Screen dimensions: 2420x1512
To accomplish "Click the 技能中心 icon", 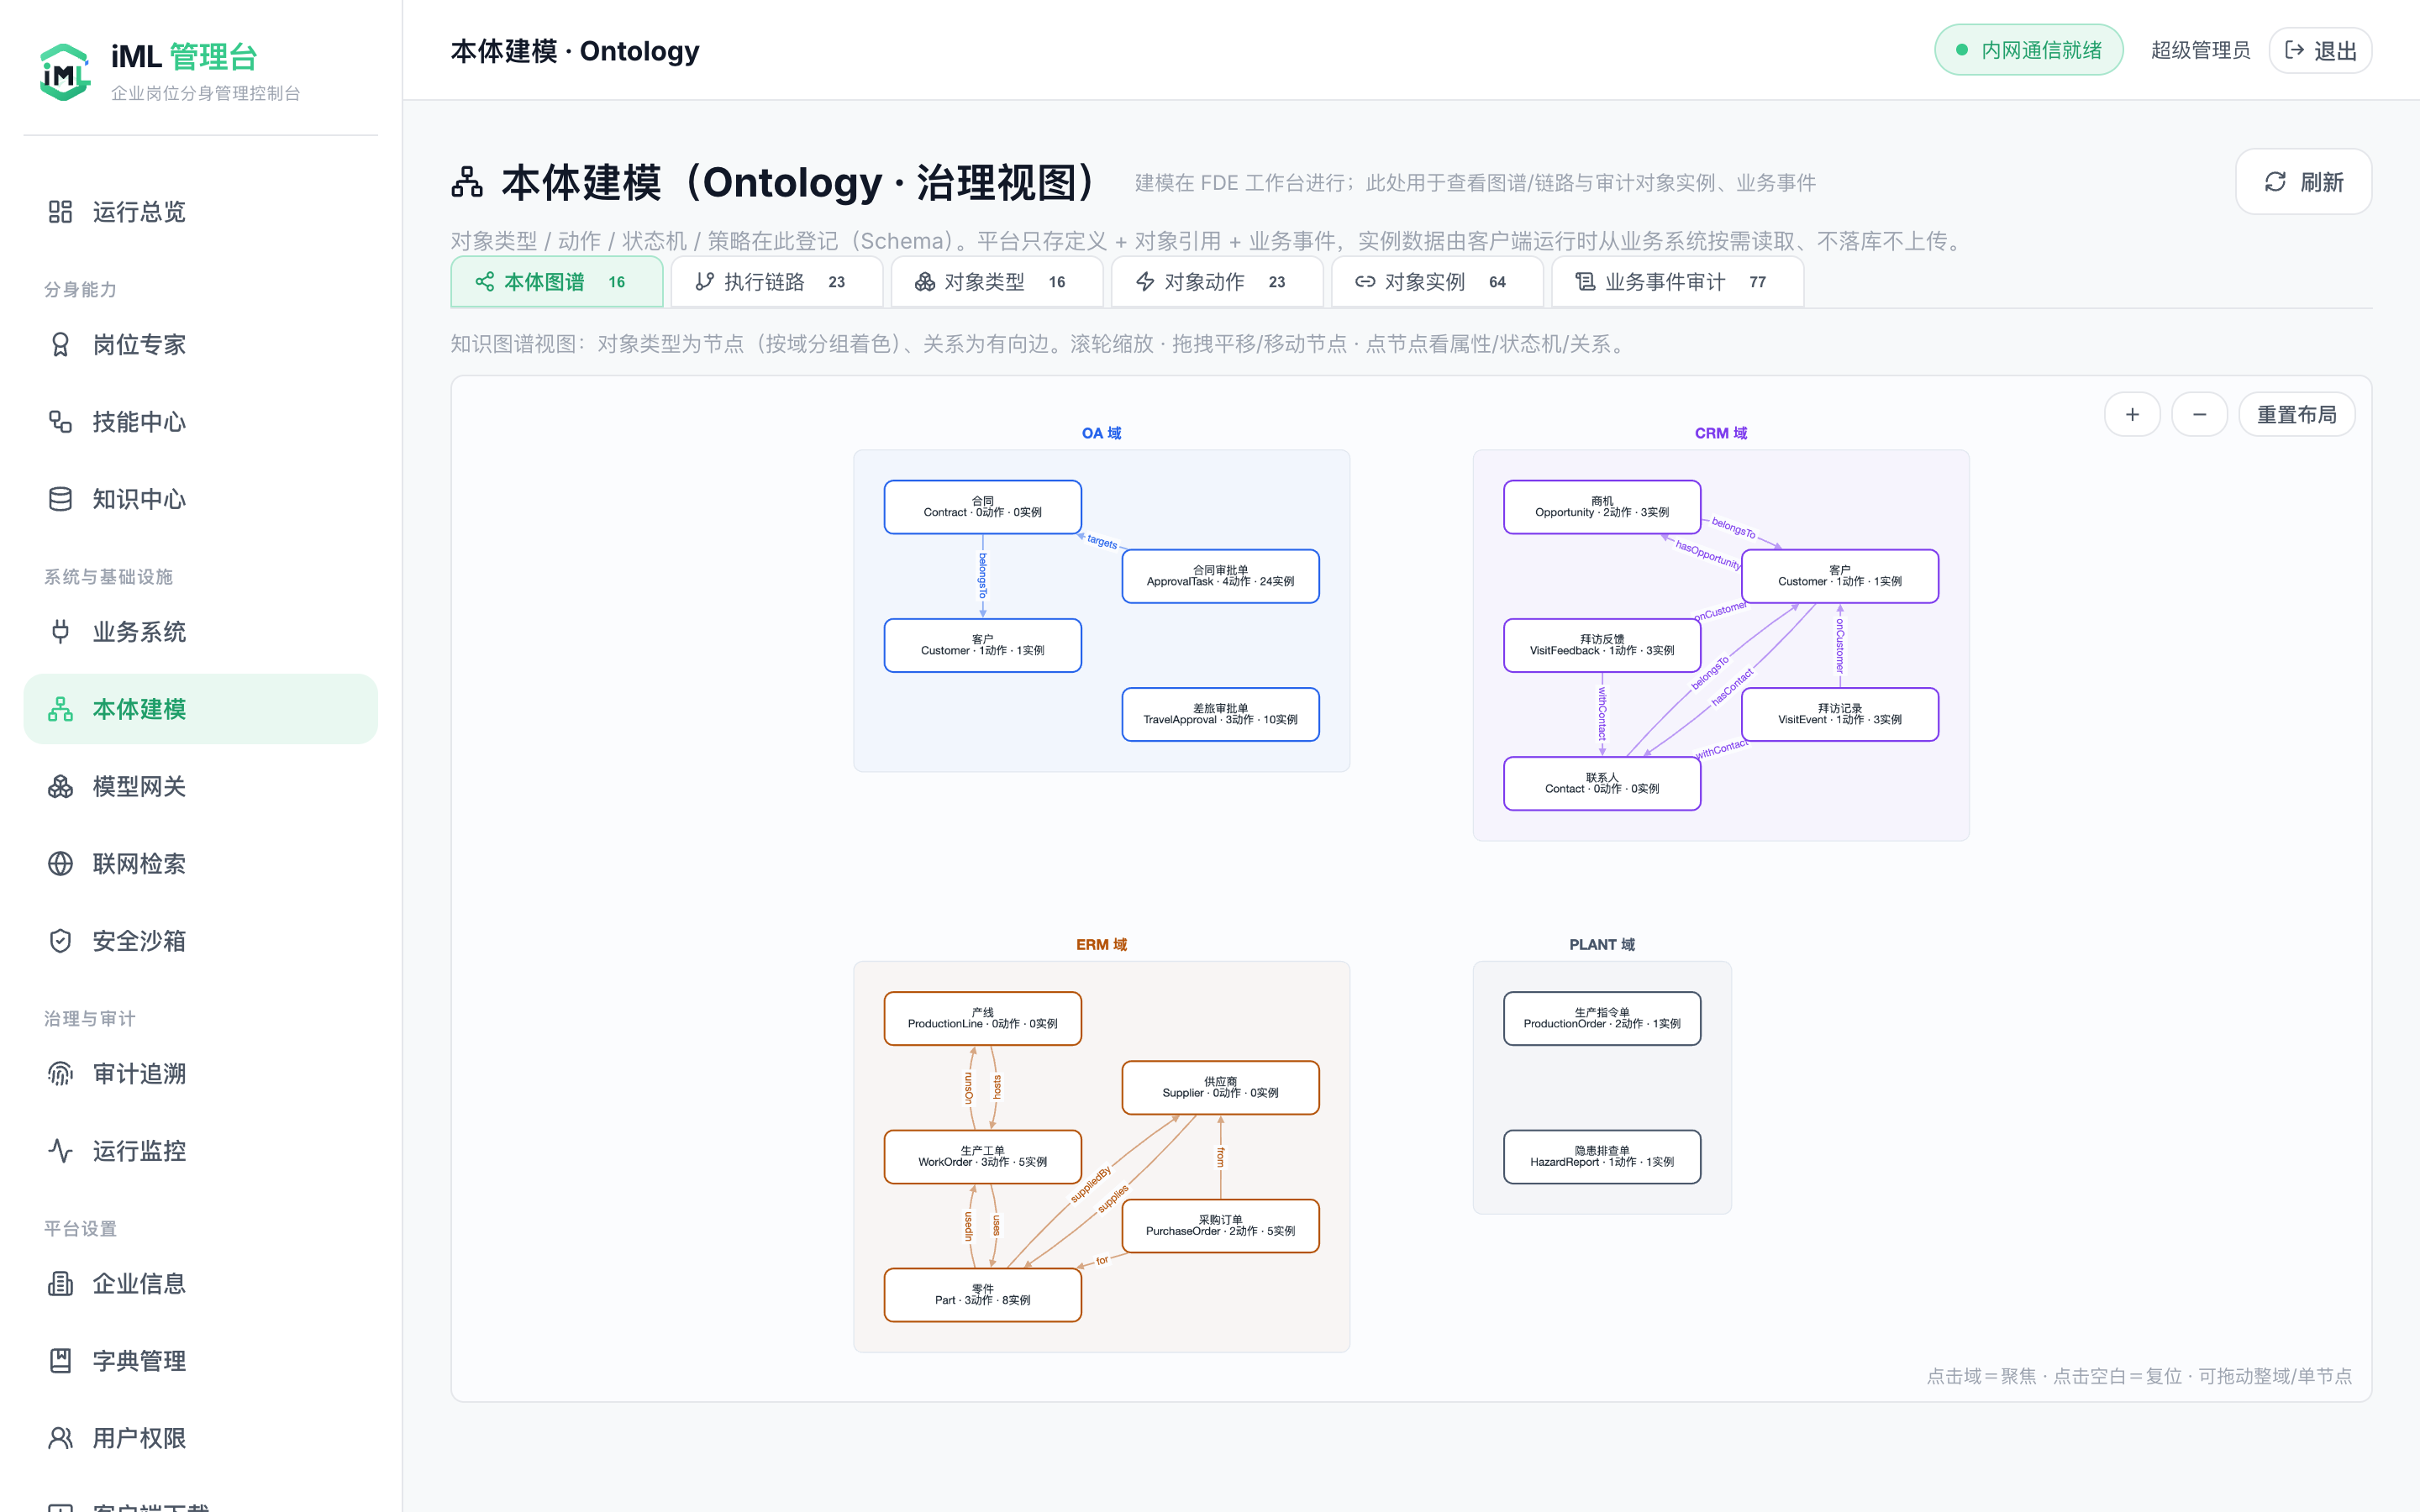I will coord(60,422).
